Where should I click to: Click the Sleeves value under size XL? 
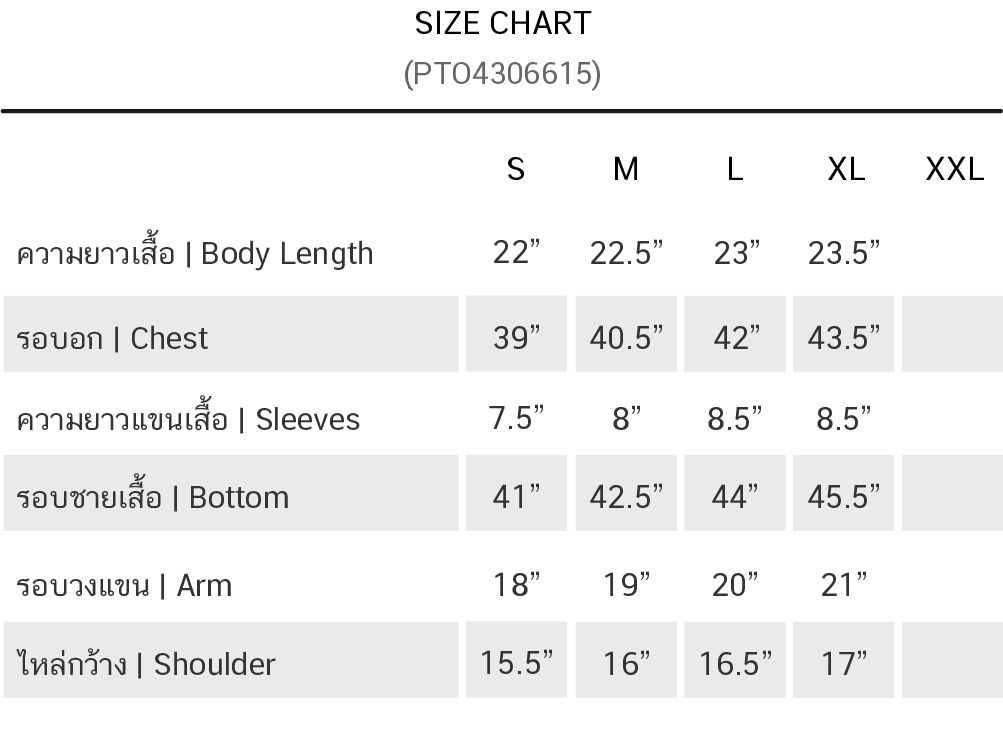click(x=844, y=418)
